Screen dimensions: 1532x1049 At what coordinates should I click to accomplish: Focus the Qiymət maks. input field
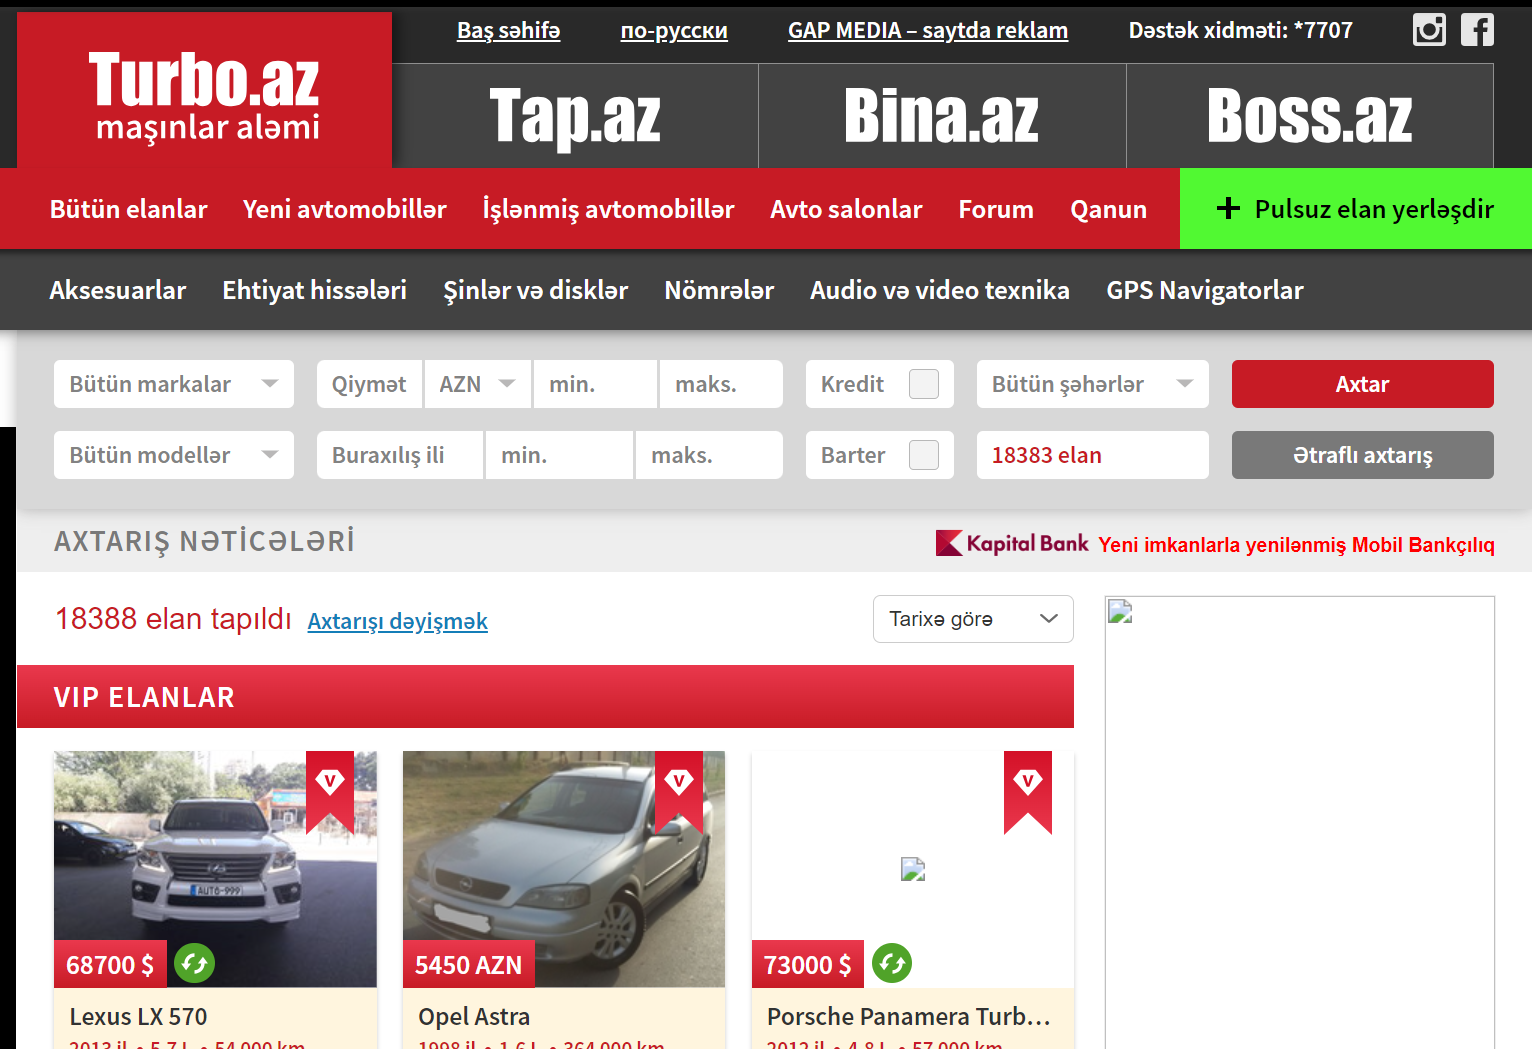(x=721, y=384)
